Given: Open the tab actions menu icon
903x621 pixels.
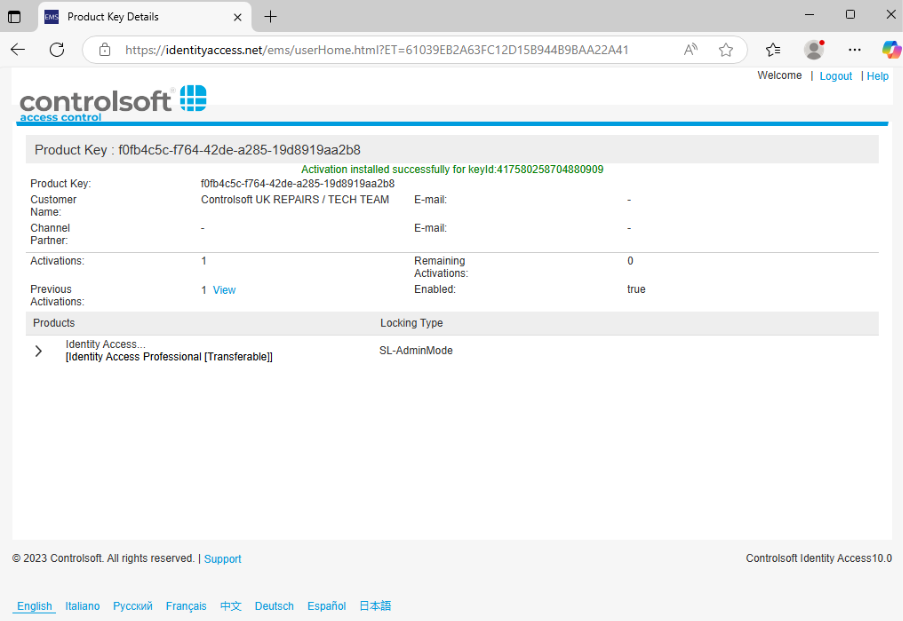Looking at the screenshot, I should point(14,17).
